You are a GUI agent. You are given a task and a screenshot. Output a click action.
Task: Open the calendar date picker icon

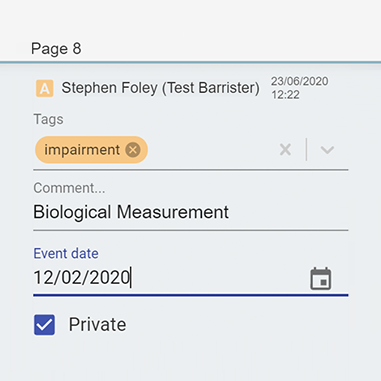coord(321,279)
